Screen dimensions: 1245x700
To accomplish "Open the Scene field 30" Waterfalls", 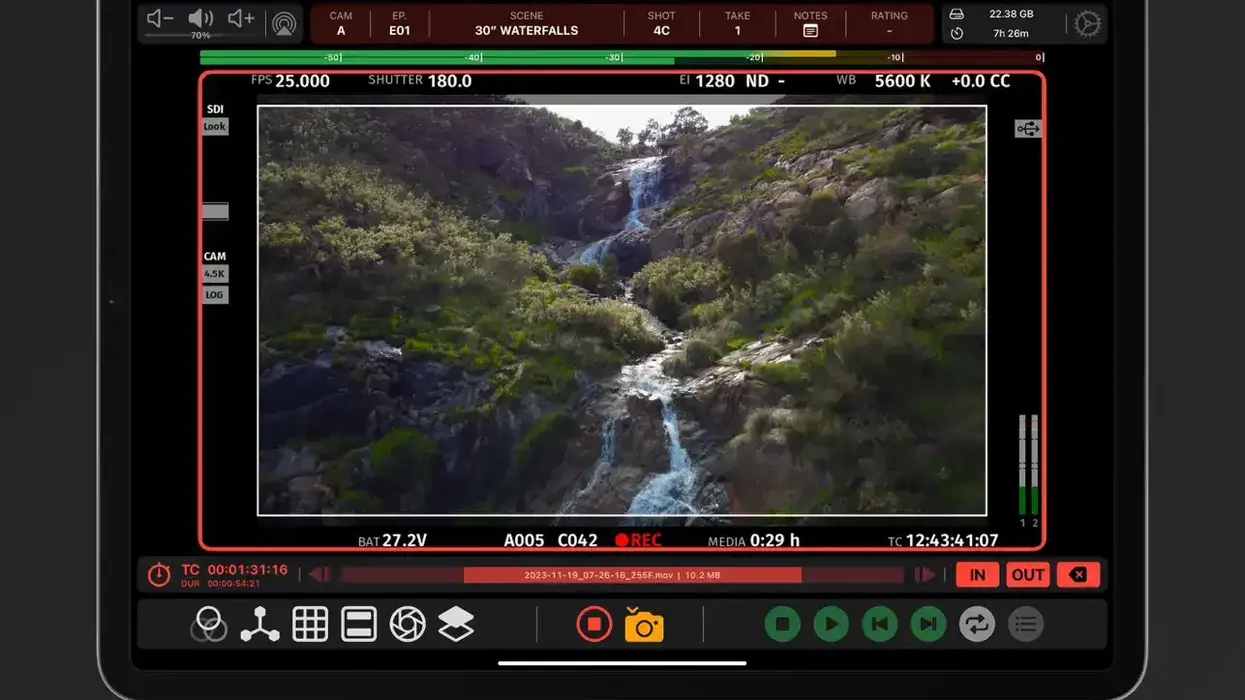I will [x=526, y=24].
